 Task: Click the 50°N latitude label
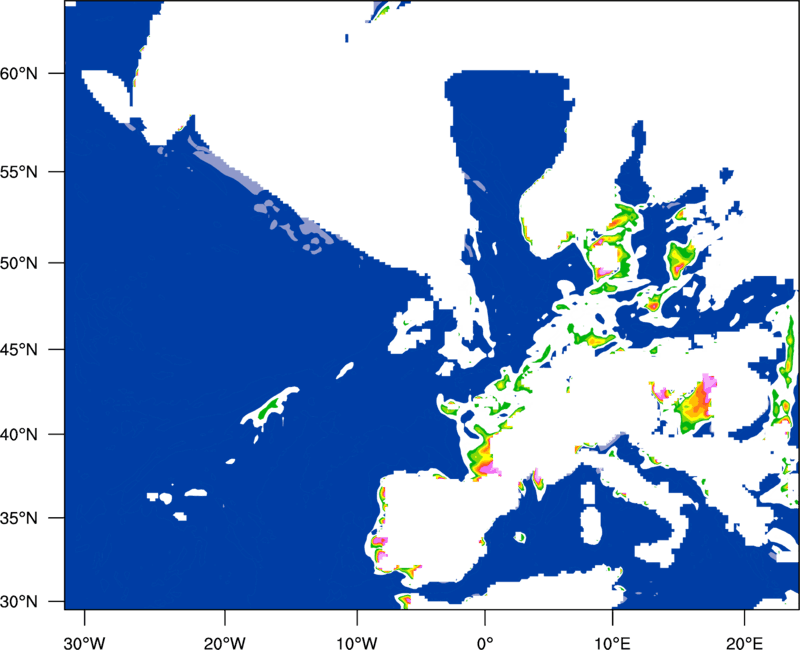click(x=19, y=263)
